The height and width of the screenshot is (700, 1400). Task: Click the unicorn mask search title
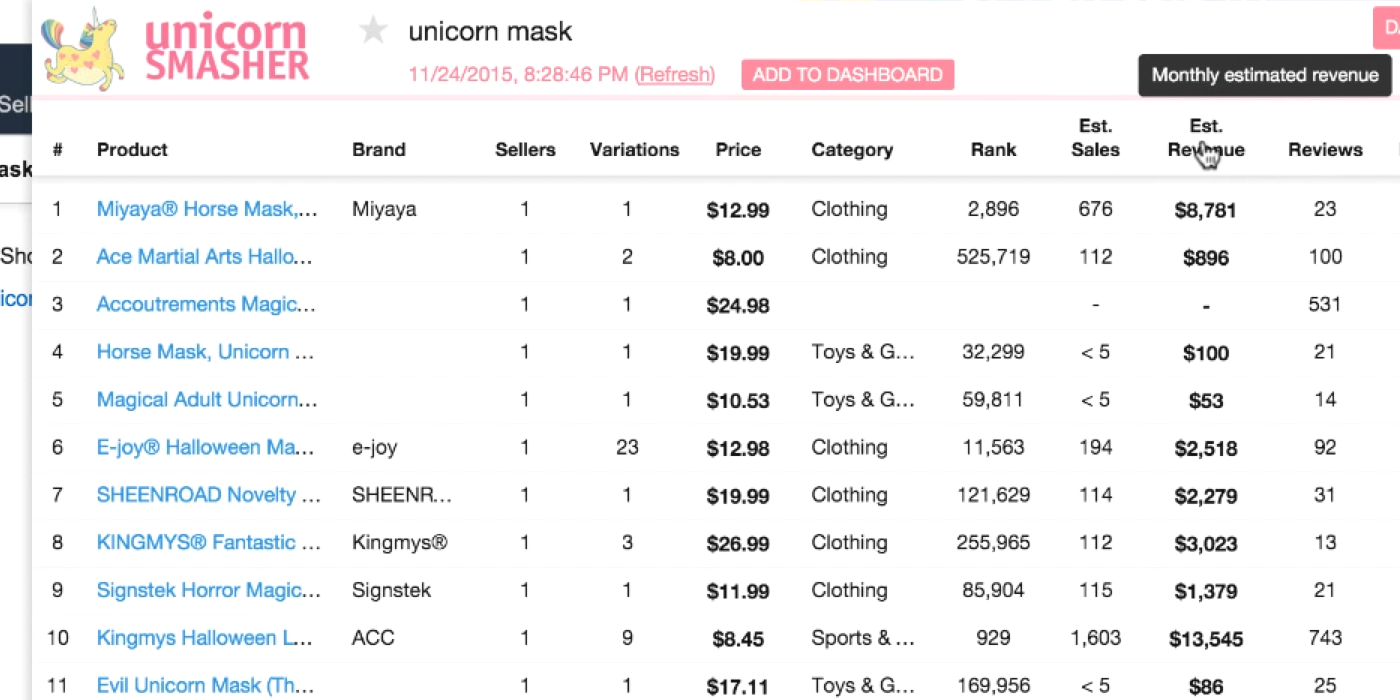click(x=490, y=32)
